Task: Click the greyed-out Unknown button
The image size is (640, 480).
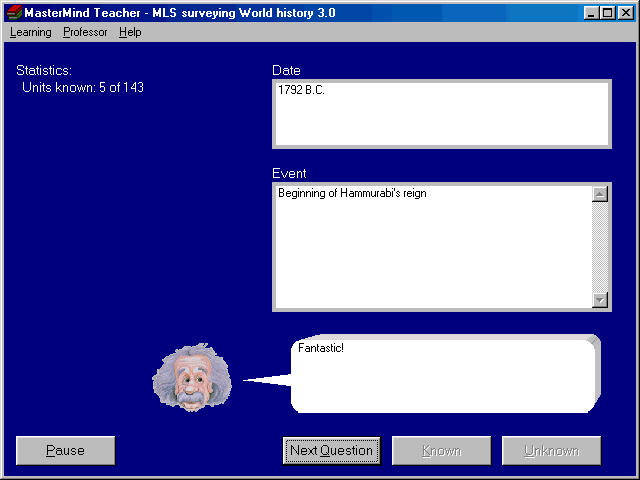Action: point(551,450)
